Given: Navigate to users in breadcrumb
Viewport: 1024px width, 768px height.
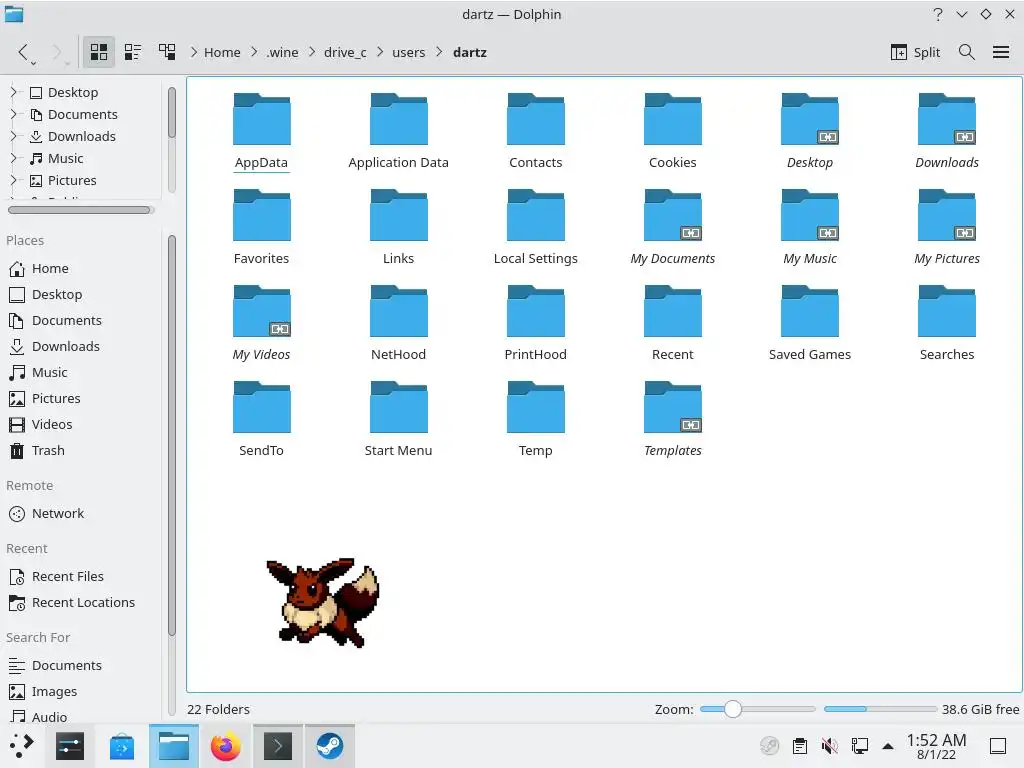Looking at the screenshot, I should coord(408,52).
